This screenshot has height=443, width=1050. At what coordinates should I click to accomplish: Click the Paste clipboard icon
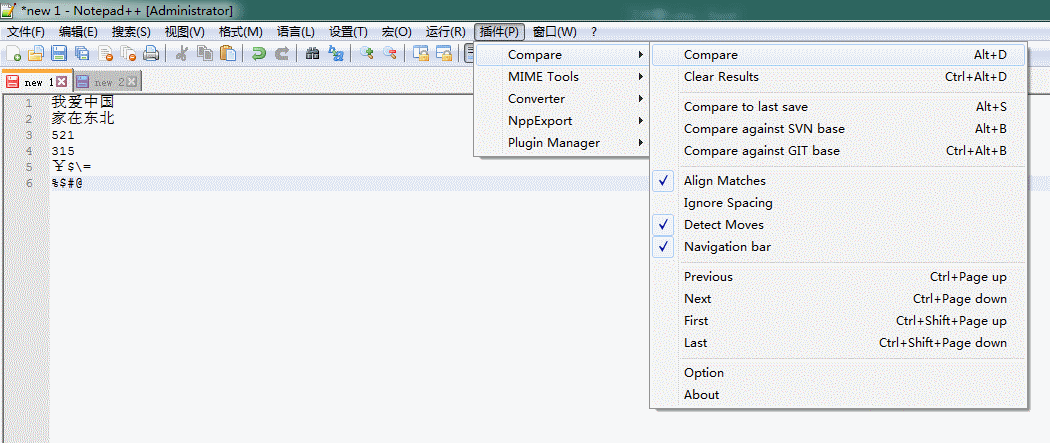228,54
